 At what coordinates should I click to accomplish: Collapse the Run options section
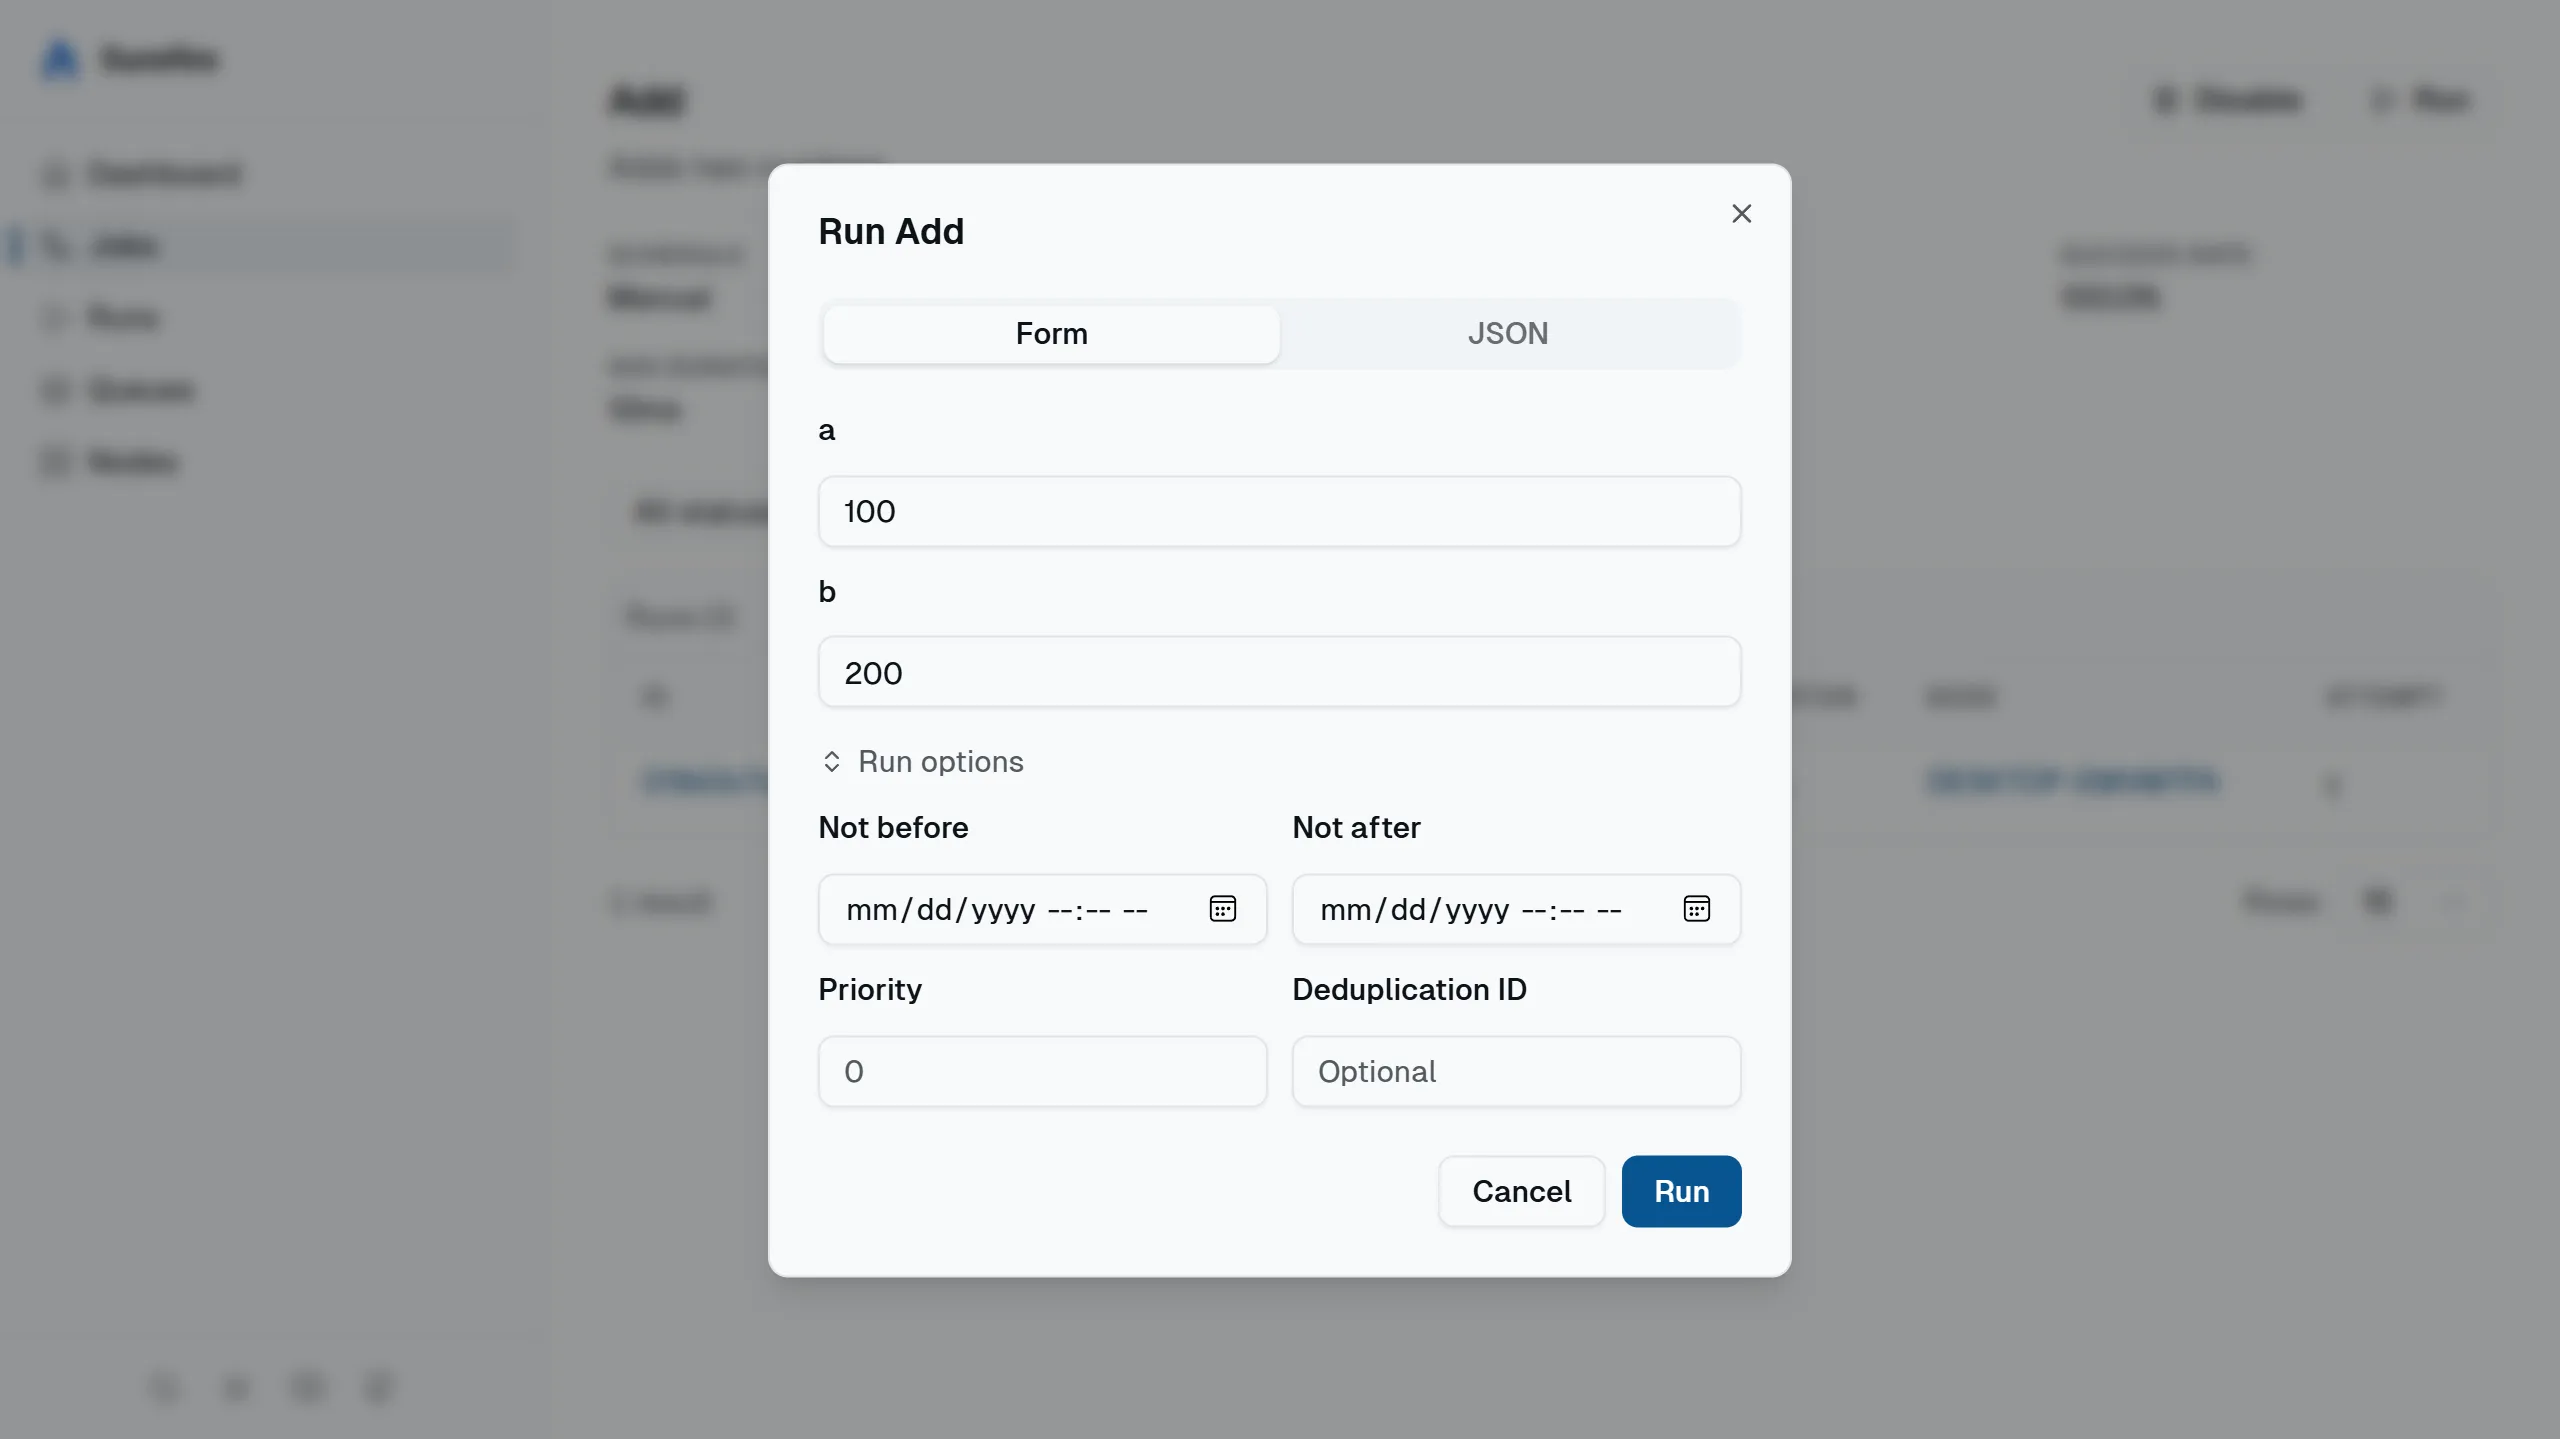[x=940, y=762]
